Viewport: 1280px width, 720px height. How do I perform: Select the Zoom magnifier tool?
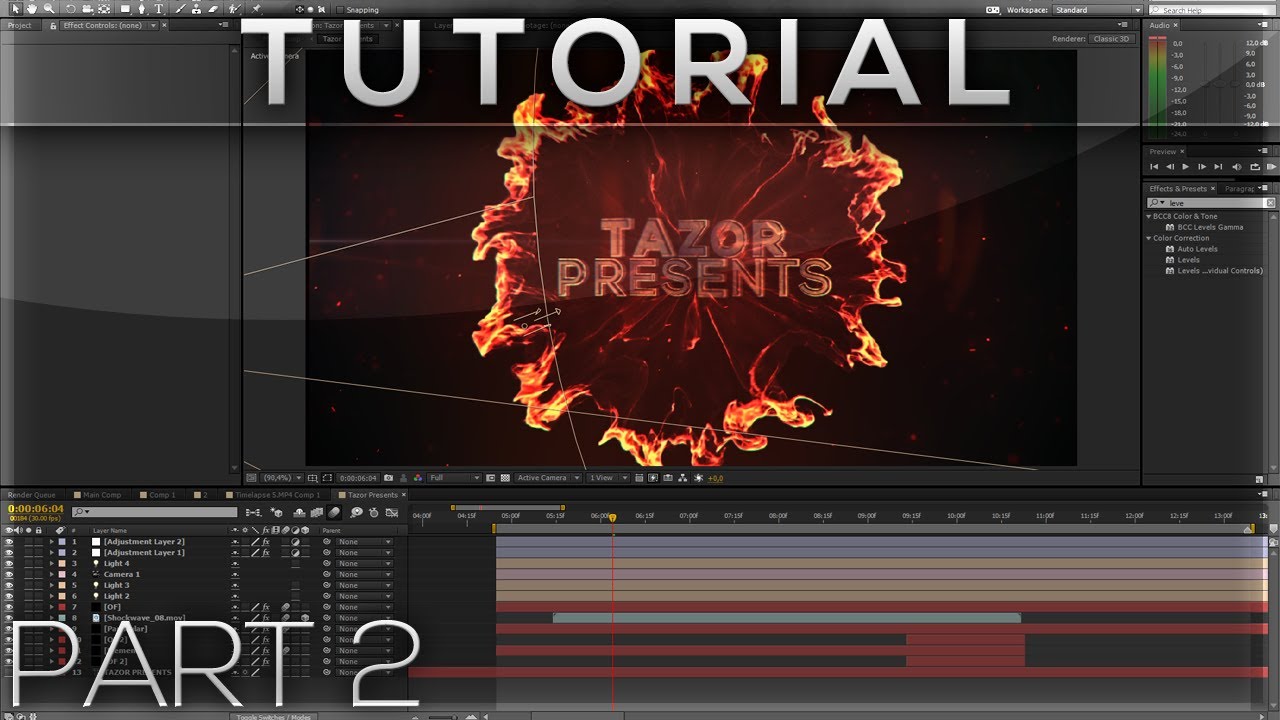click(49, 9)
